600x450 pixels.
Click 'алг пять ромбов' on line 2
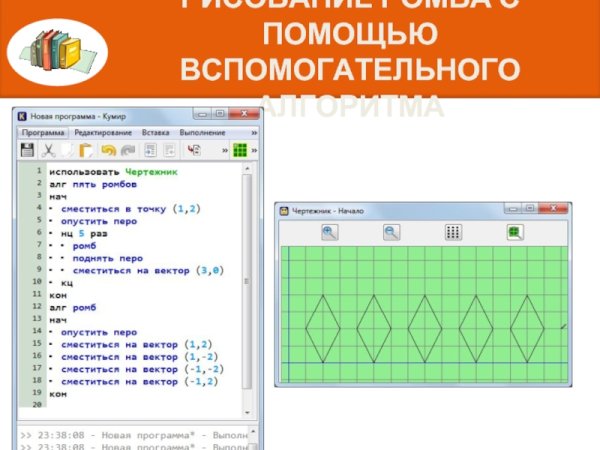[x=93, y=184]
